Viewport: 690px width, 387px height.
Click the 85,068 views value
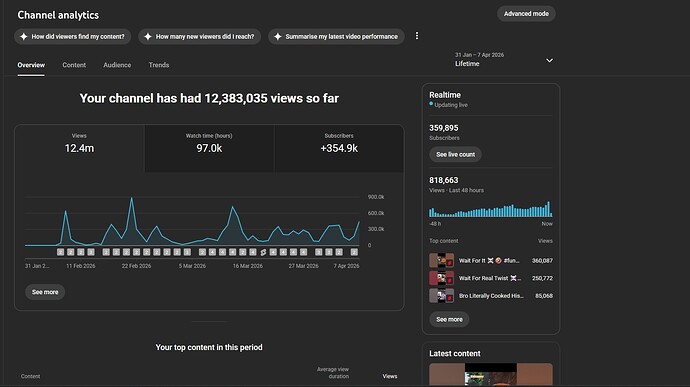click(x=544, y=296)
